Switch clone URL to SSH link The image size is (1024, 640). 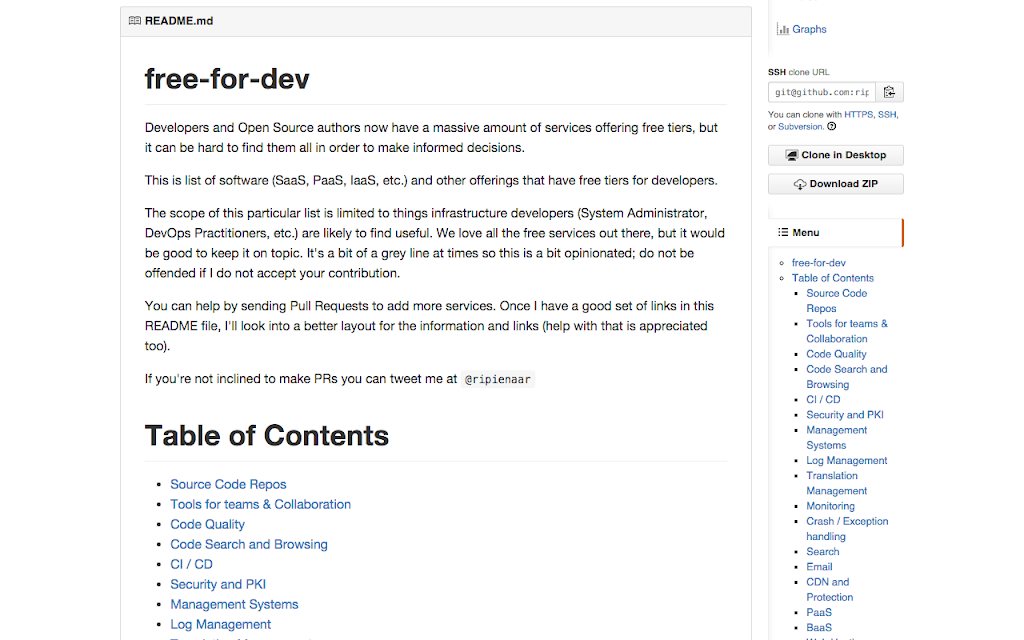tap(887, 114)
